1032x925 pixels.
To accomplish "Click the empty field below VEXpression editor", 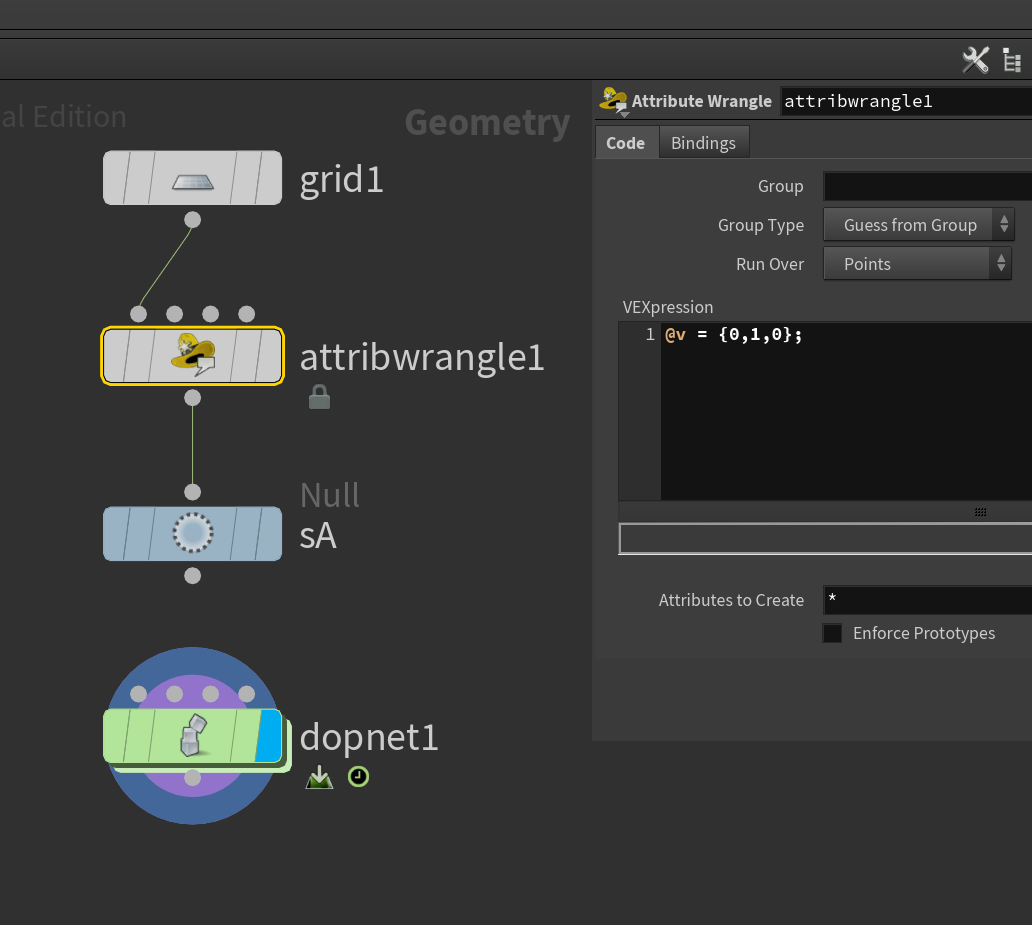I will (825, 539).
